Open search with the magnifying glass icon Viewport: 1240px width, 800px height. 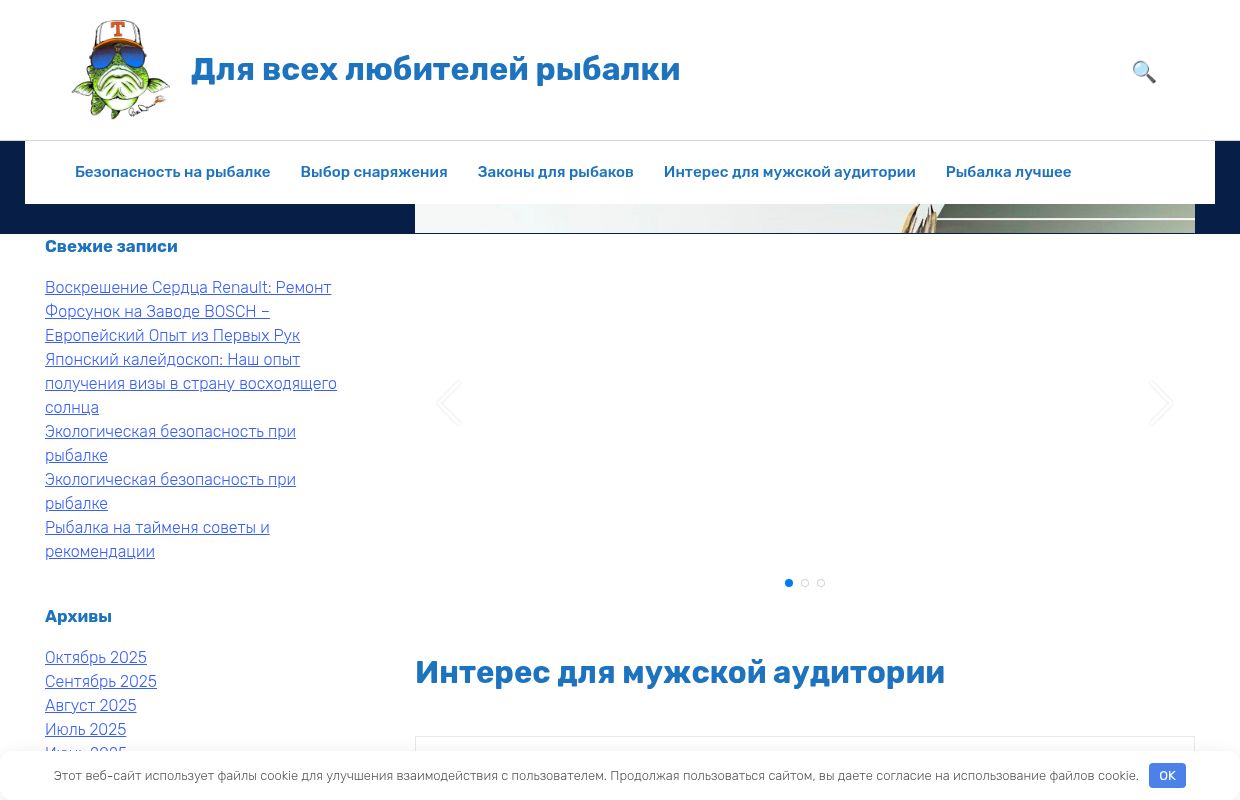(x=1144, y=72)
